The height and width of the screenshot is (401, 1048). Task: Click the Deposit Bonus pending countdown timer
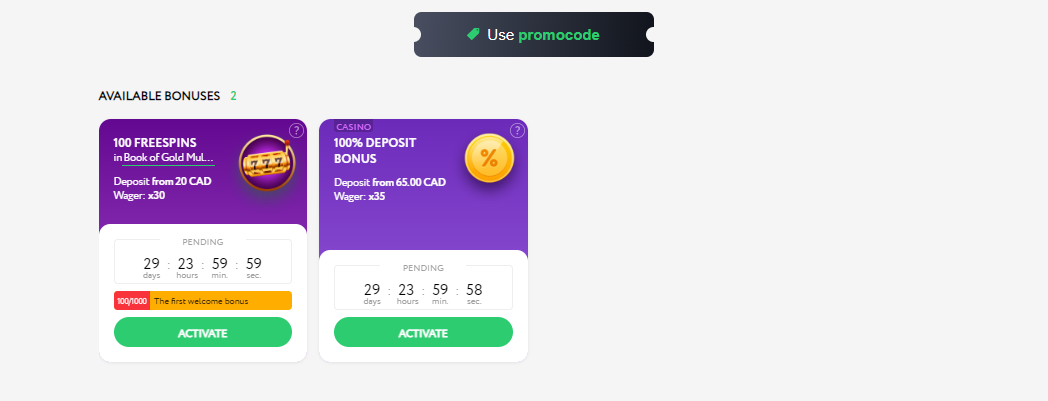coord(423,287)
